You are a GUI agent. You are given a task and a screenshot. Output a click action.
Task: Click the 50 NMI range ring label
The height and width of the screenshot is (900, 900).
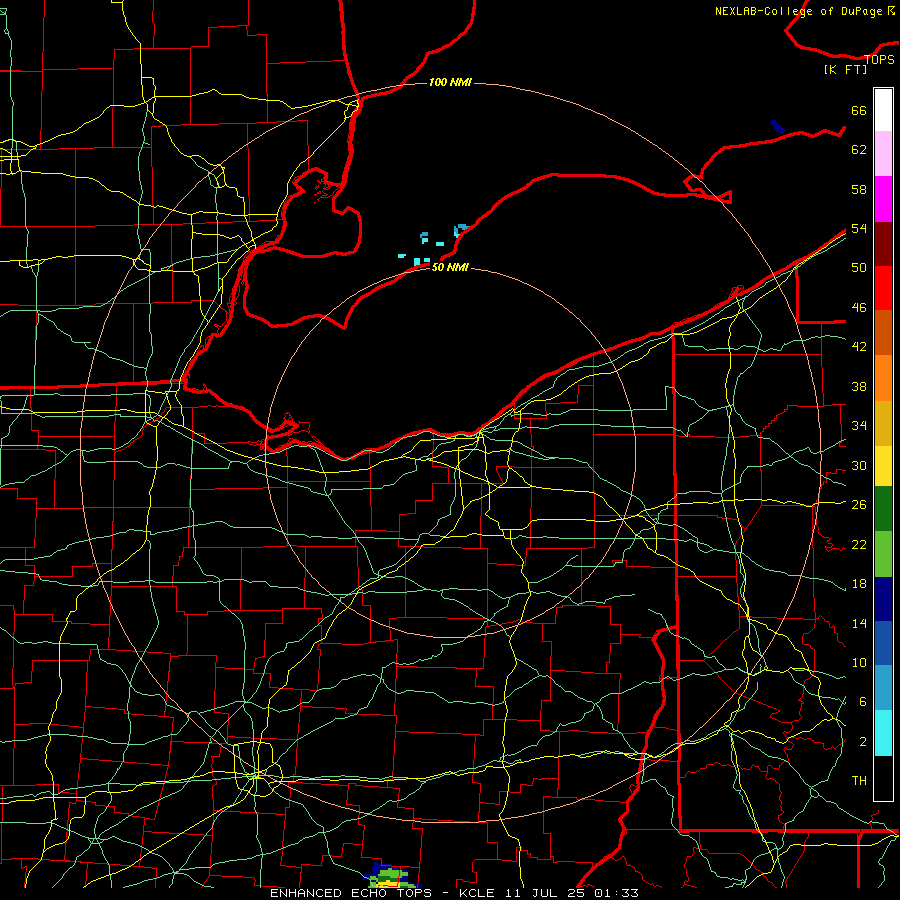pyautogui.click(x=450, y=267)
